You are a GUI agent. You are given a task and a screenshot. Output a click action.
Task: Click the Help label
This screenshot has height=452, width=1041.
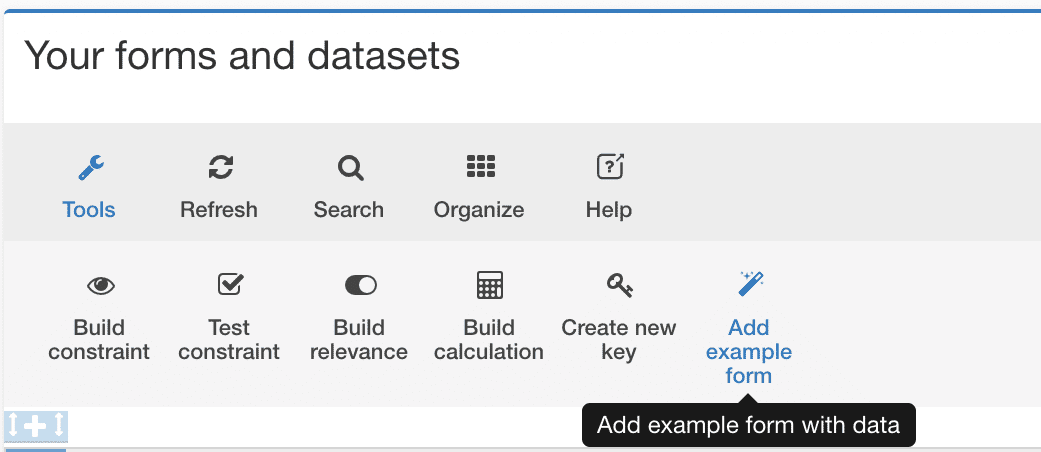tap(609, 210)
